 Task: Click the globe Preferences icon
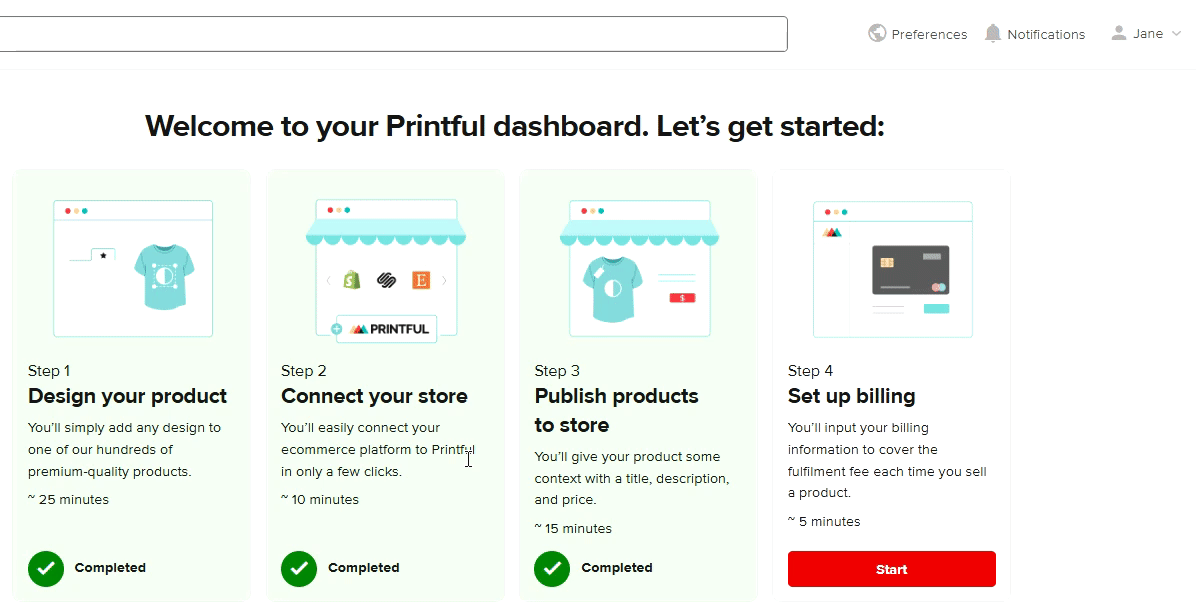pyautogui.click(x=877, y=34)
